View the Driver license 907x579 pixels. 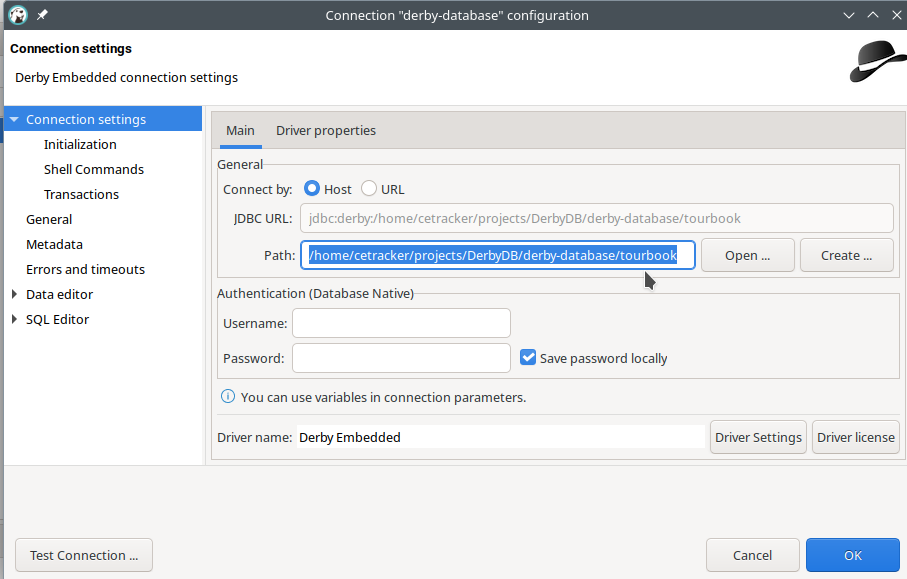point(856,437)
